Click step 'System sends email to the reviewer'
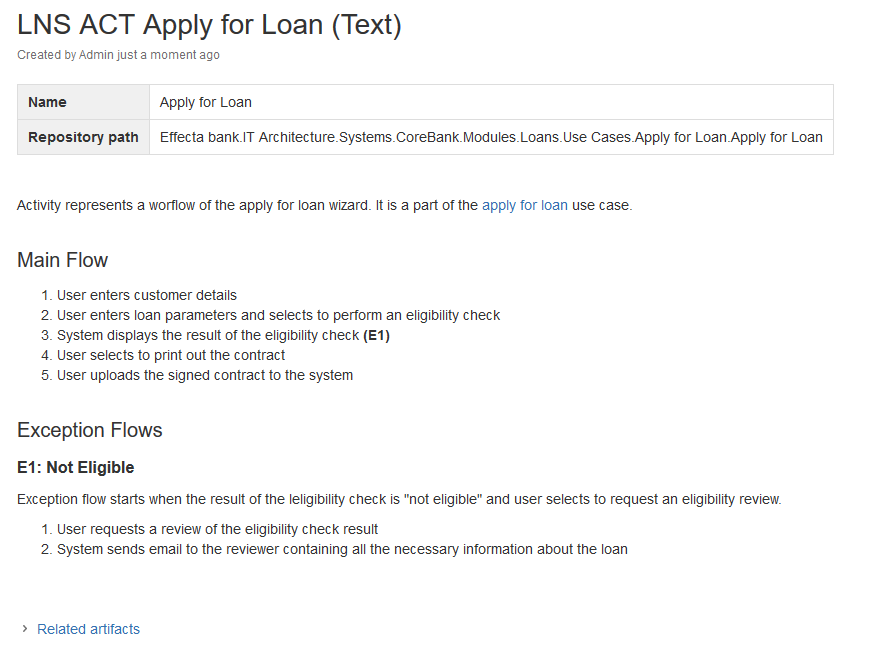870x648 pixels. 342,549
